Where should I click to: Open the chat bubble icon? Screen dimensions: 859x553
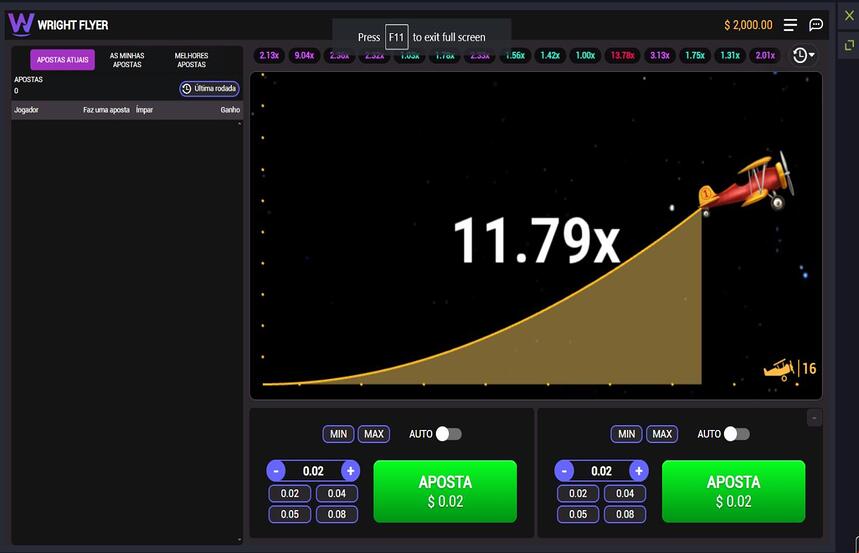(816, 25)
